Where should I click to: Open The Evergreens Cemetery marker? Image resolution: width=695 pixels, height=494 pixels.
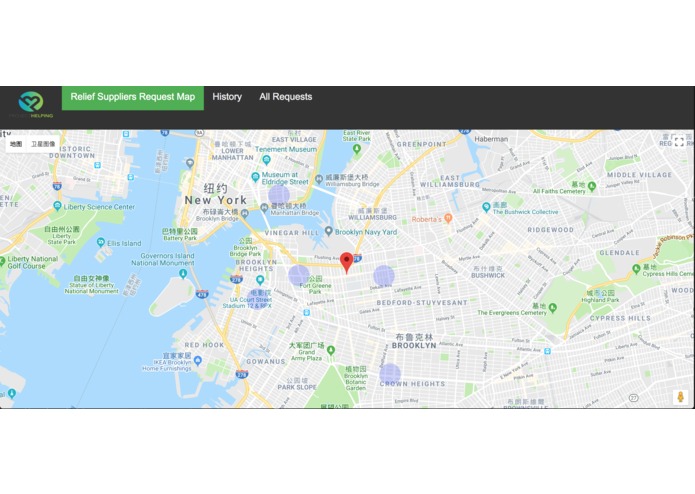click(x=552, y=307)
